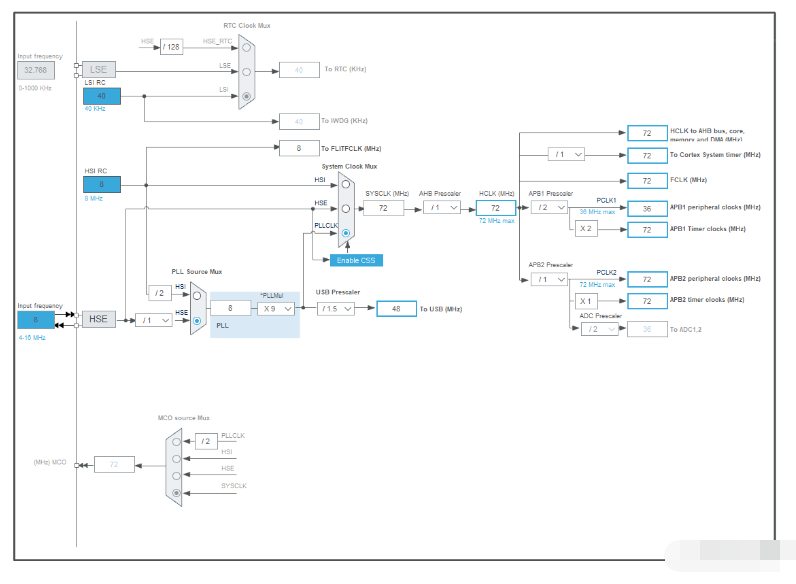The height and width of the screenshot is (584, 796).
Task: Click the To ADC1,2 value field
Action: (x=647, y=329)
